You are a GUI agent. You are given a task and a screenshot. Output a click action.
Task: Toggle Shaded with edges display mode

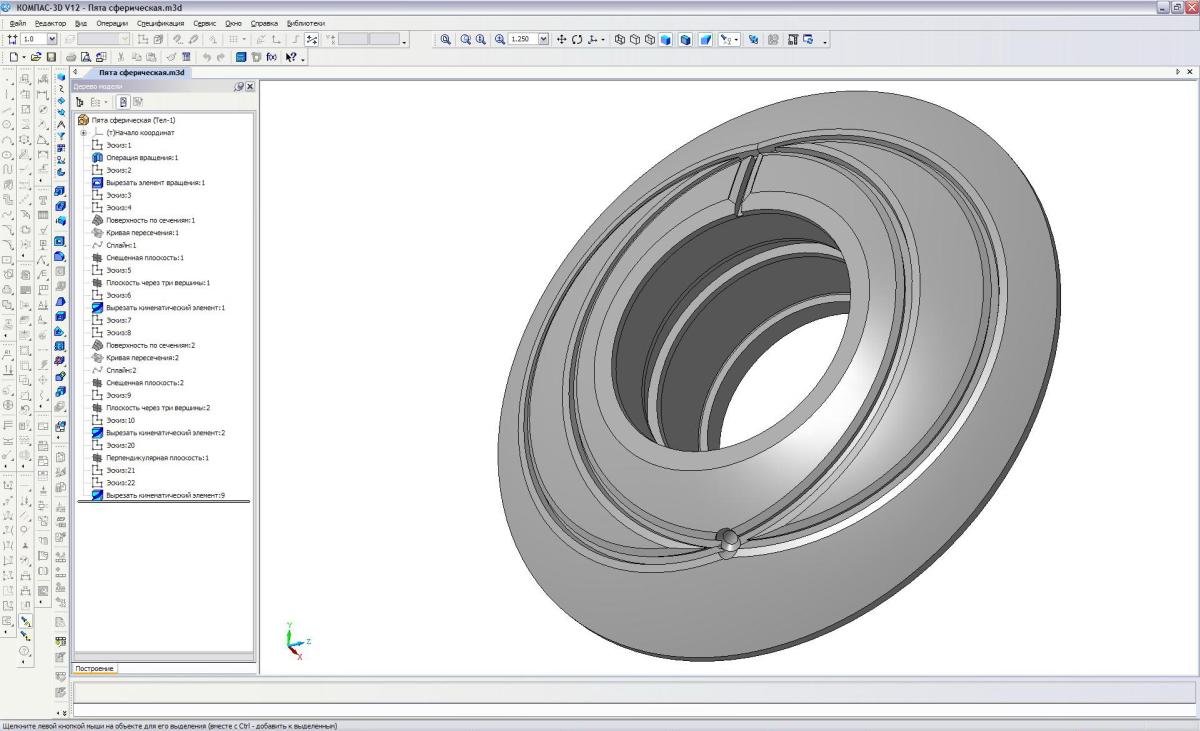pyautogui.click(x=686, y=40)
